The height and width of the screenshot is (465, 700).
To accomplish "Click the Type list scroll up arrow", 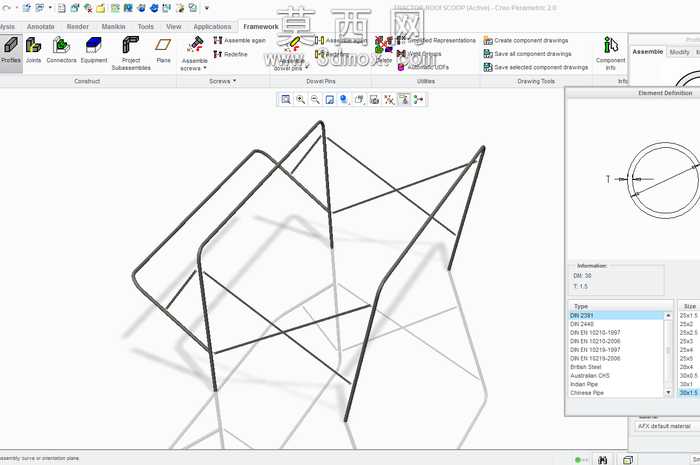I will [x=668, y=316].
